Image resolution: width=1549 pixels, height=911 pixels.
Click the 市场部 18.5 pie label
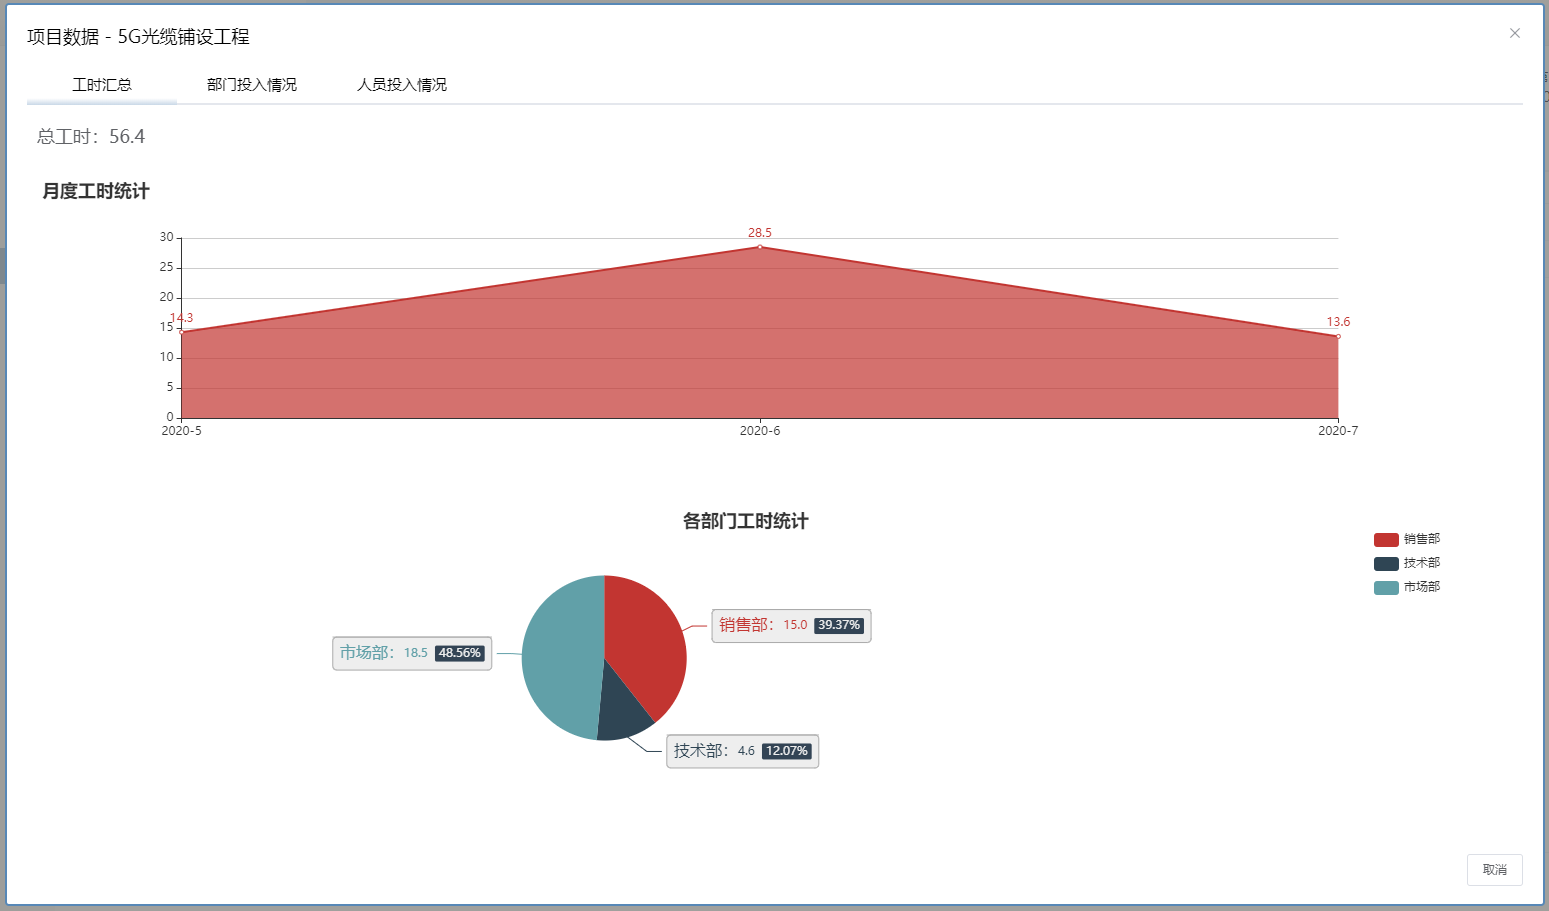(412, 653)
